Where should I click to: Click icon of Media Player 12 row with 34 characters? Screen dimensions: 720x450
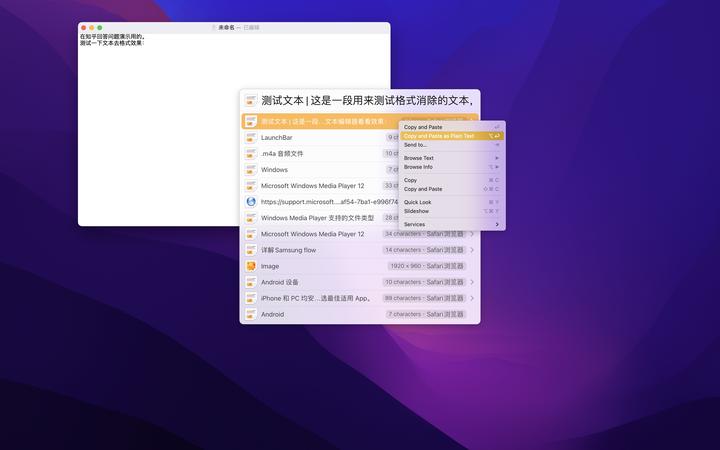251,234
